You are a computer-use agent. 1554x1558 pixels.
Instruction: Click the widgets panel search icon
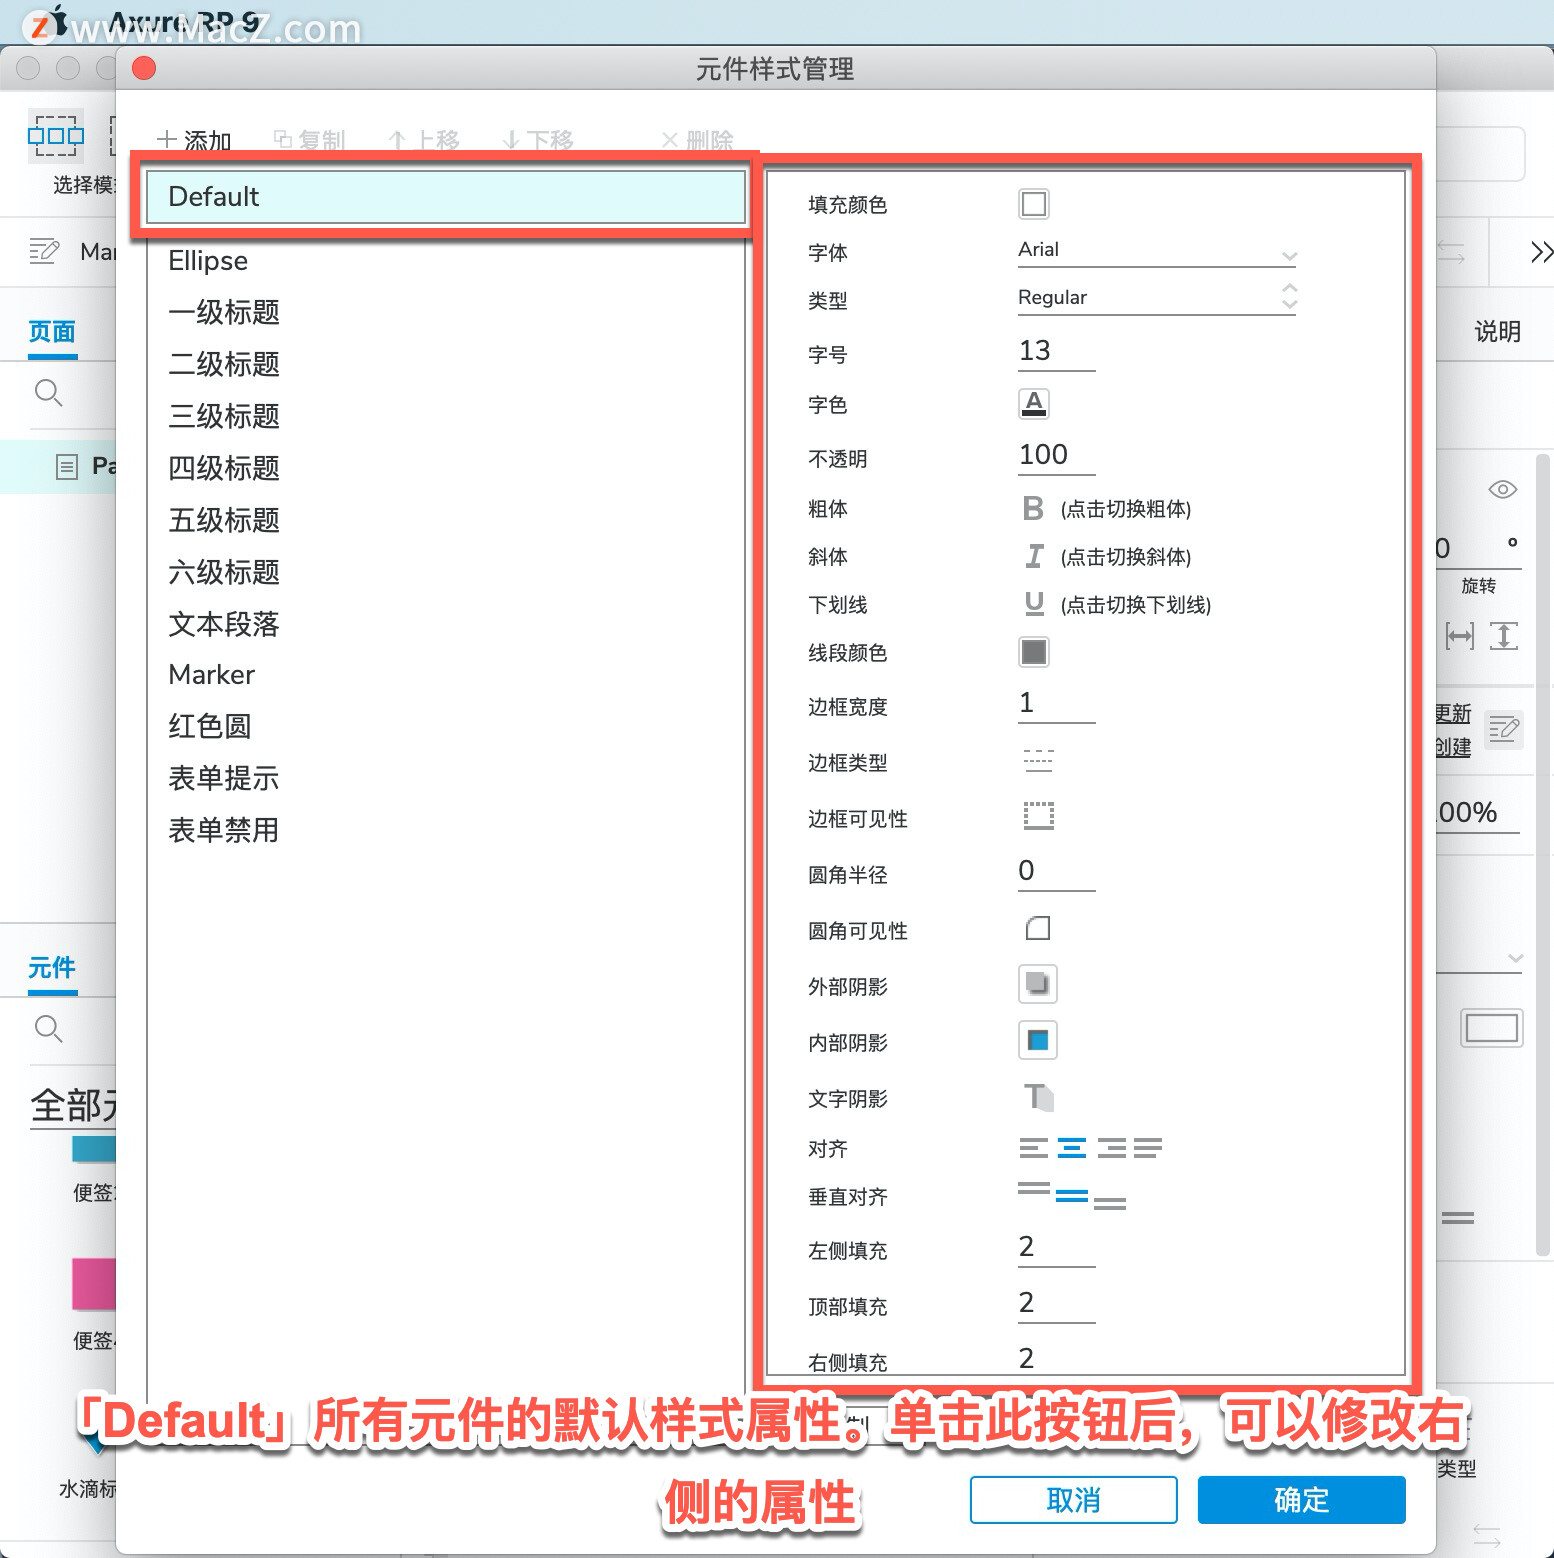pyautogui.click(x=48, y=1029)
